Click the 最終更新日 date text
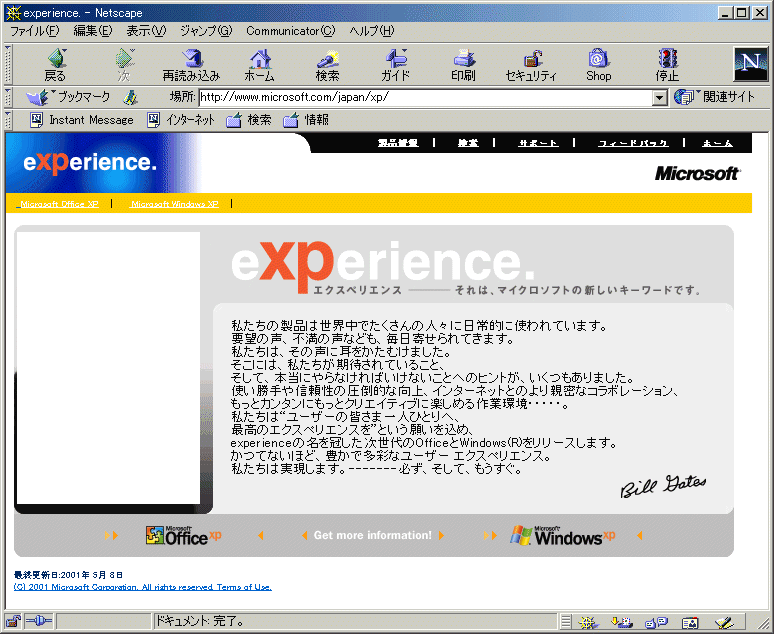 click(68, 575)
